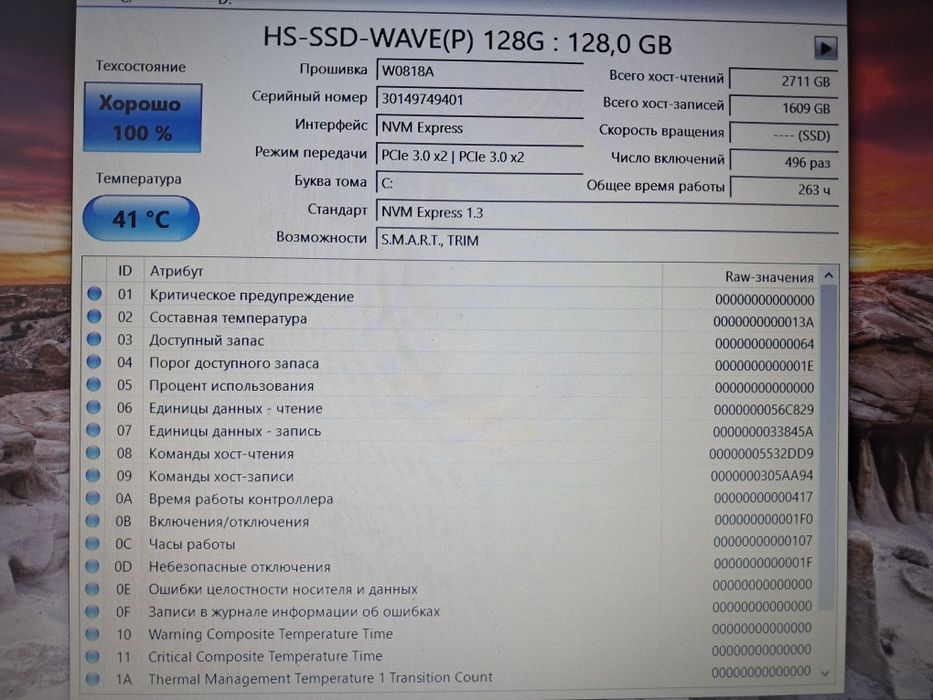The image size is (933, 700).
Task: Select raw value 000000000013A
Action: (x=763, y=322)
